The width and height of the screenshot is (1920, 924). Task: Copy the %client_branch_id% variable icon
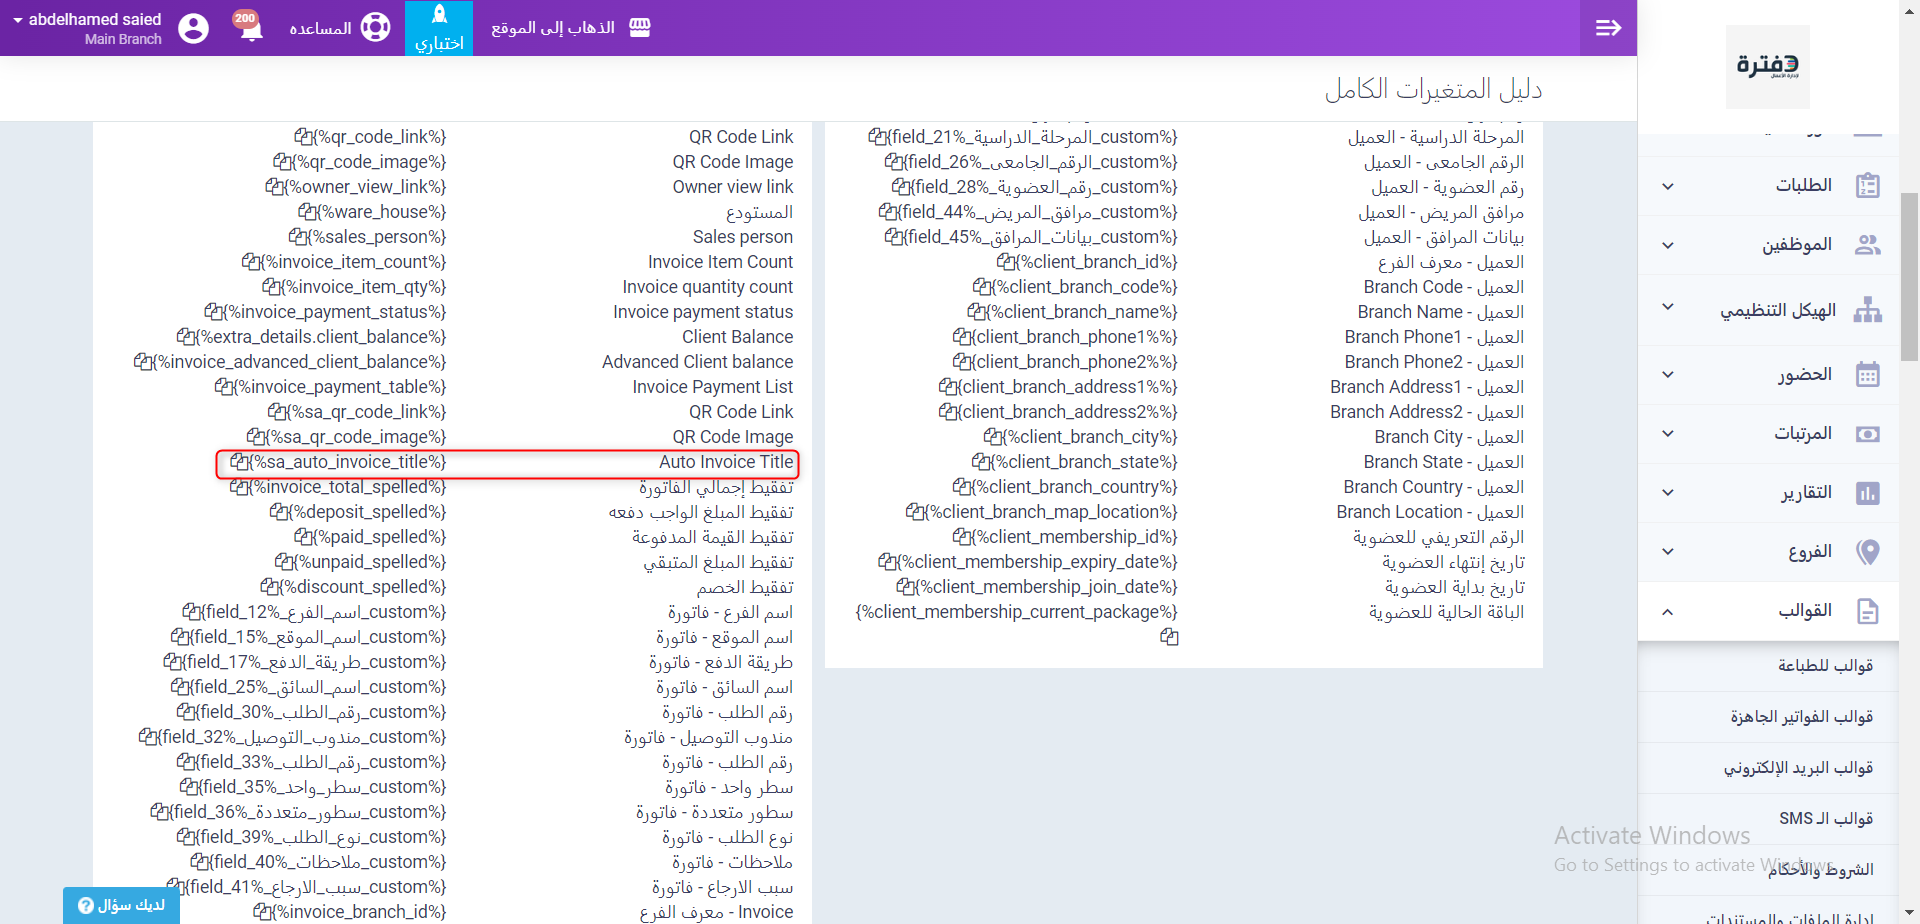click(1006, 262)
